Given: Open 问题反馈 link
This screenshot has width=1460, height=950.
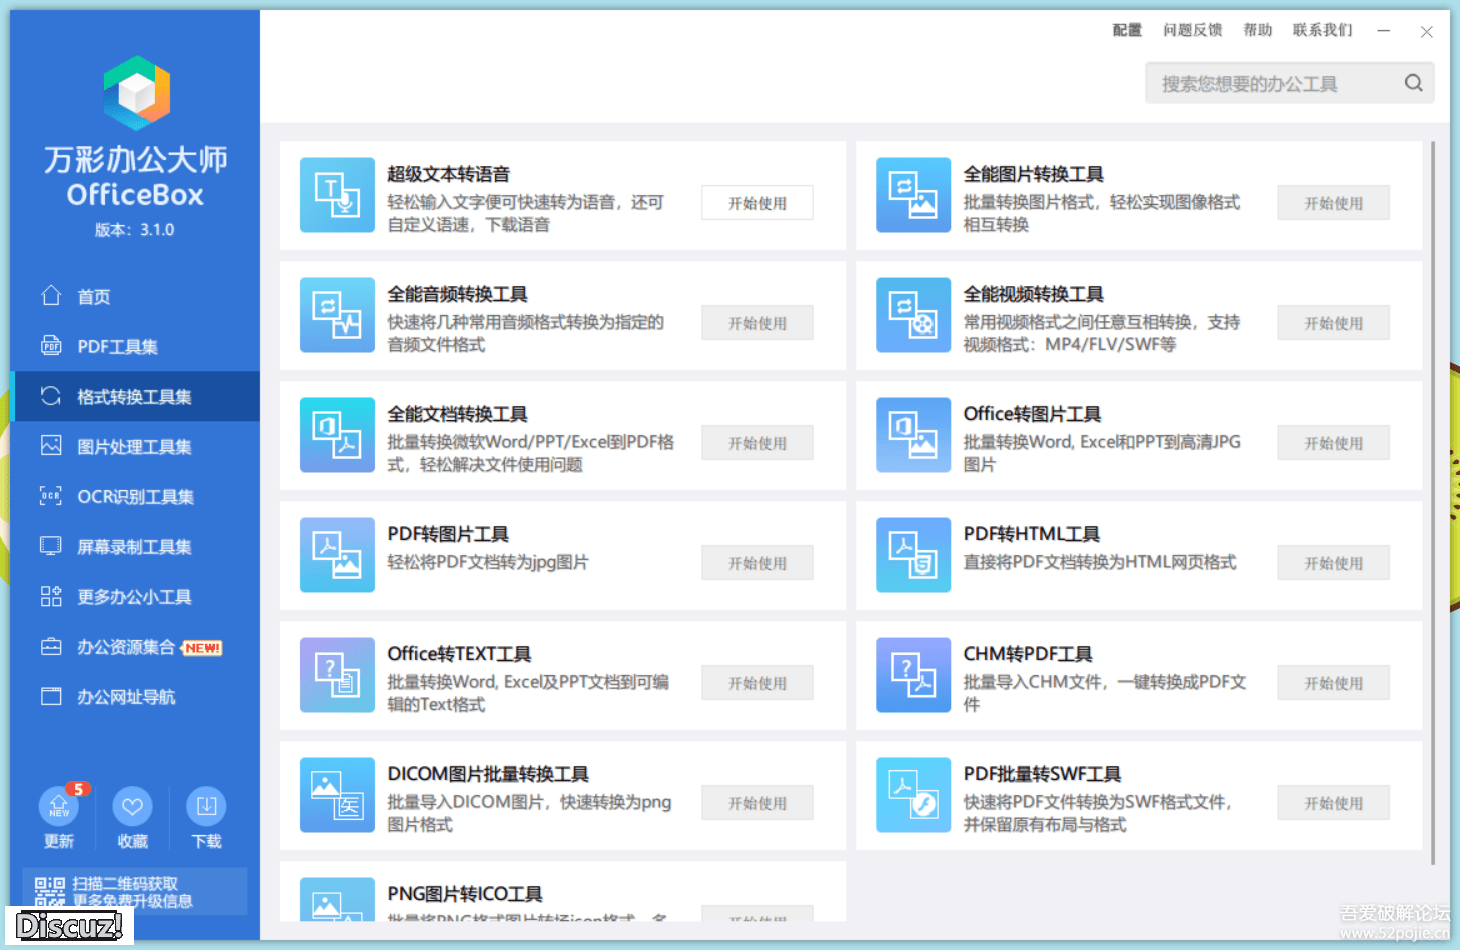Looking at the screenshot, I should (x=1192, y=30).
